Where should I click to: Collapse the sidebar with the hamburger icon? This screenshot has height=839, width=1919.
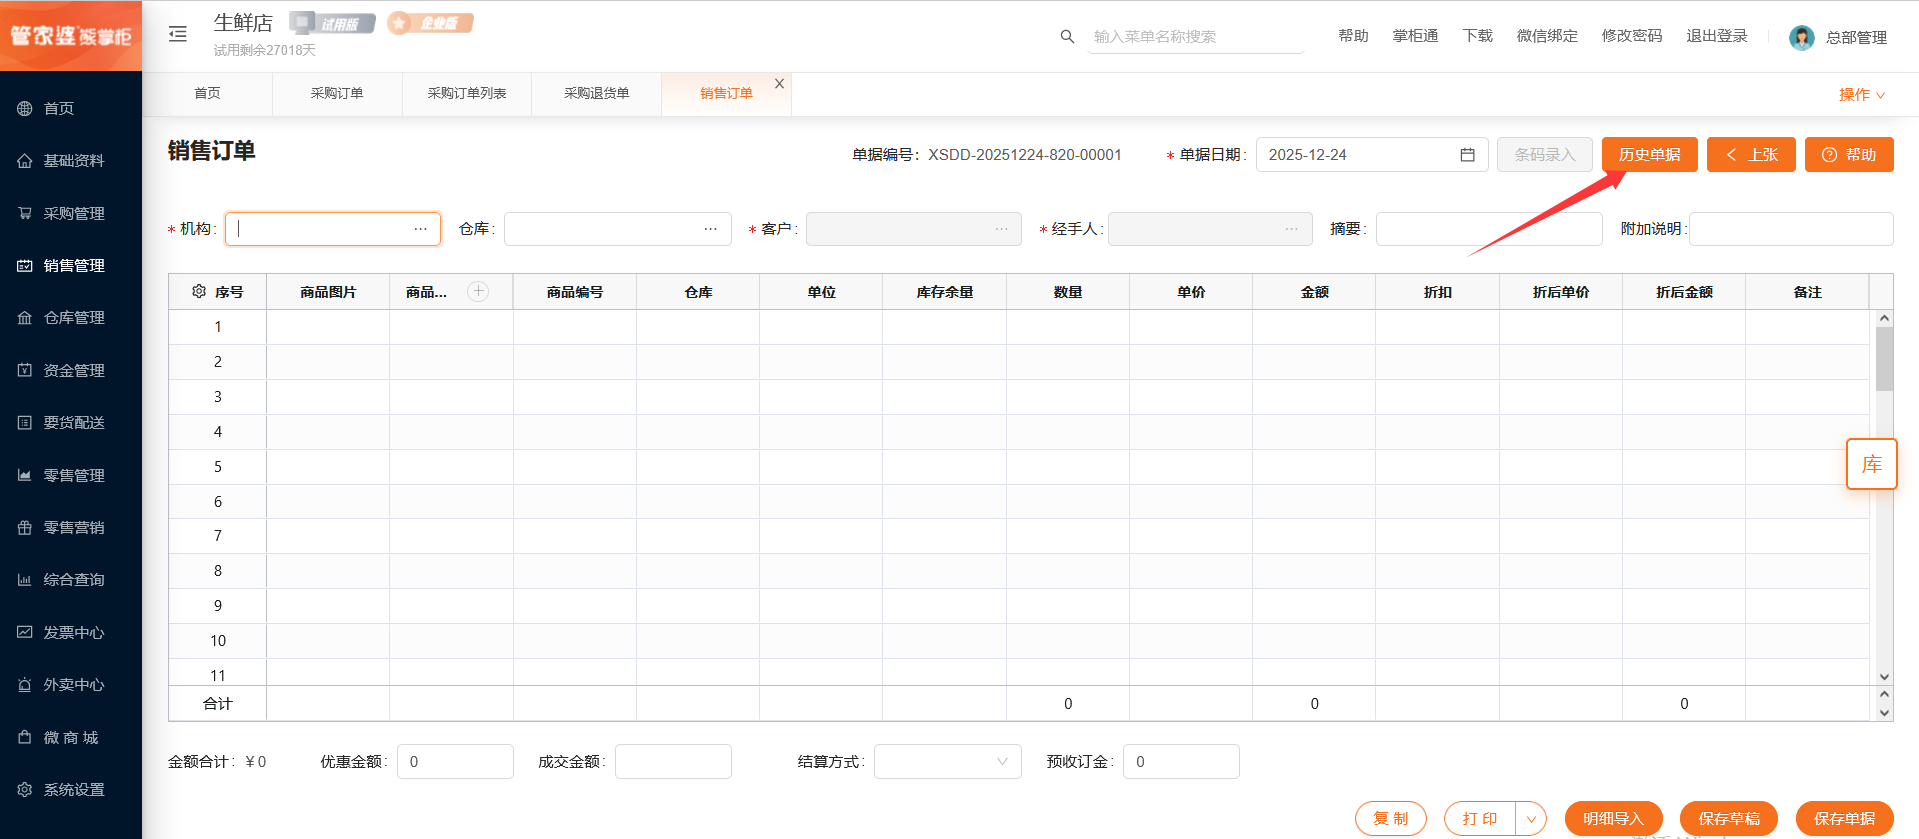point(178,34)
